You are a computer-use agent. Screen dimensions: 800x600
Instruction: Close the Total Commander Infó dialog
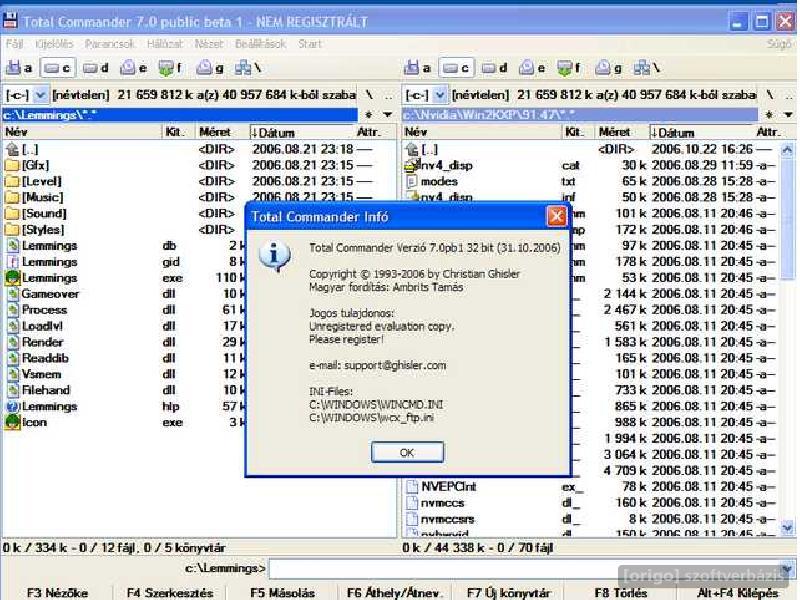[x=556, y=216]
